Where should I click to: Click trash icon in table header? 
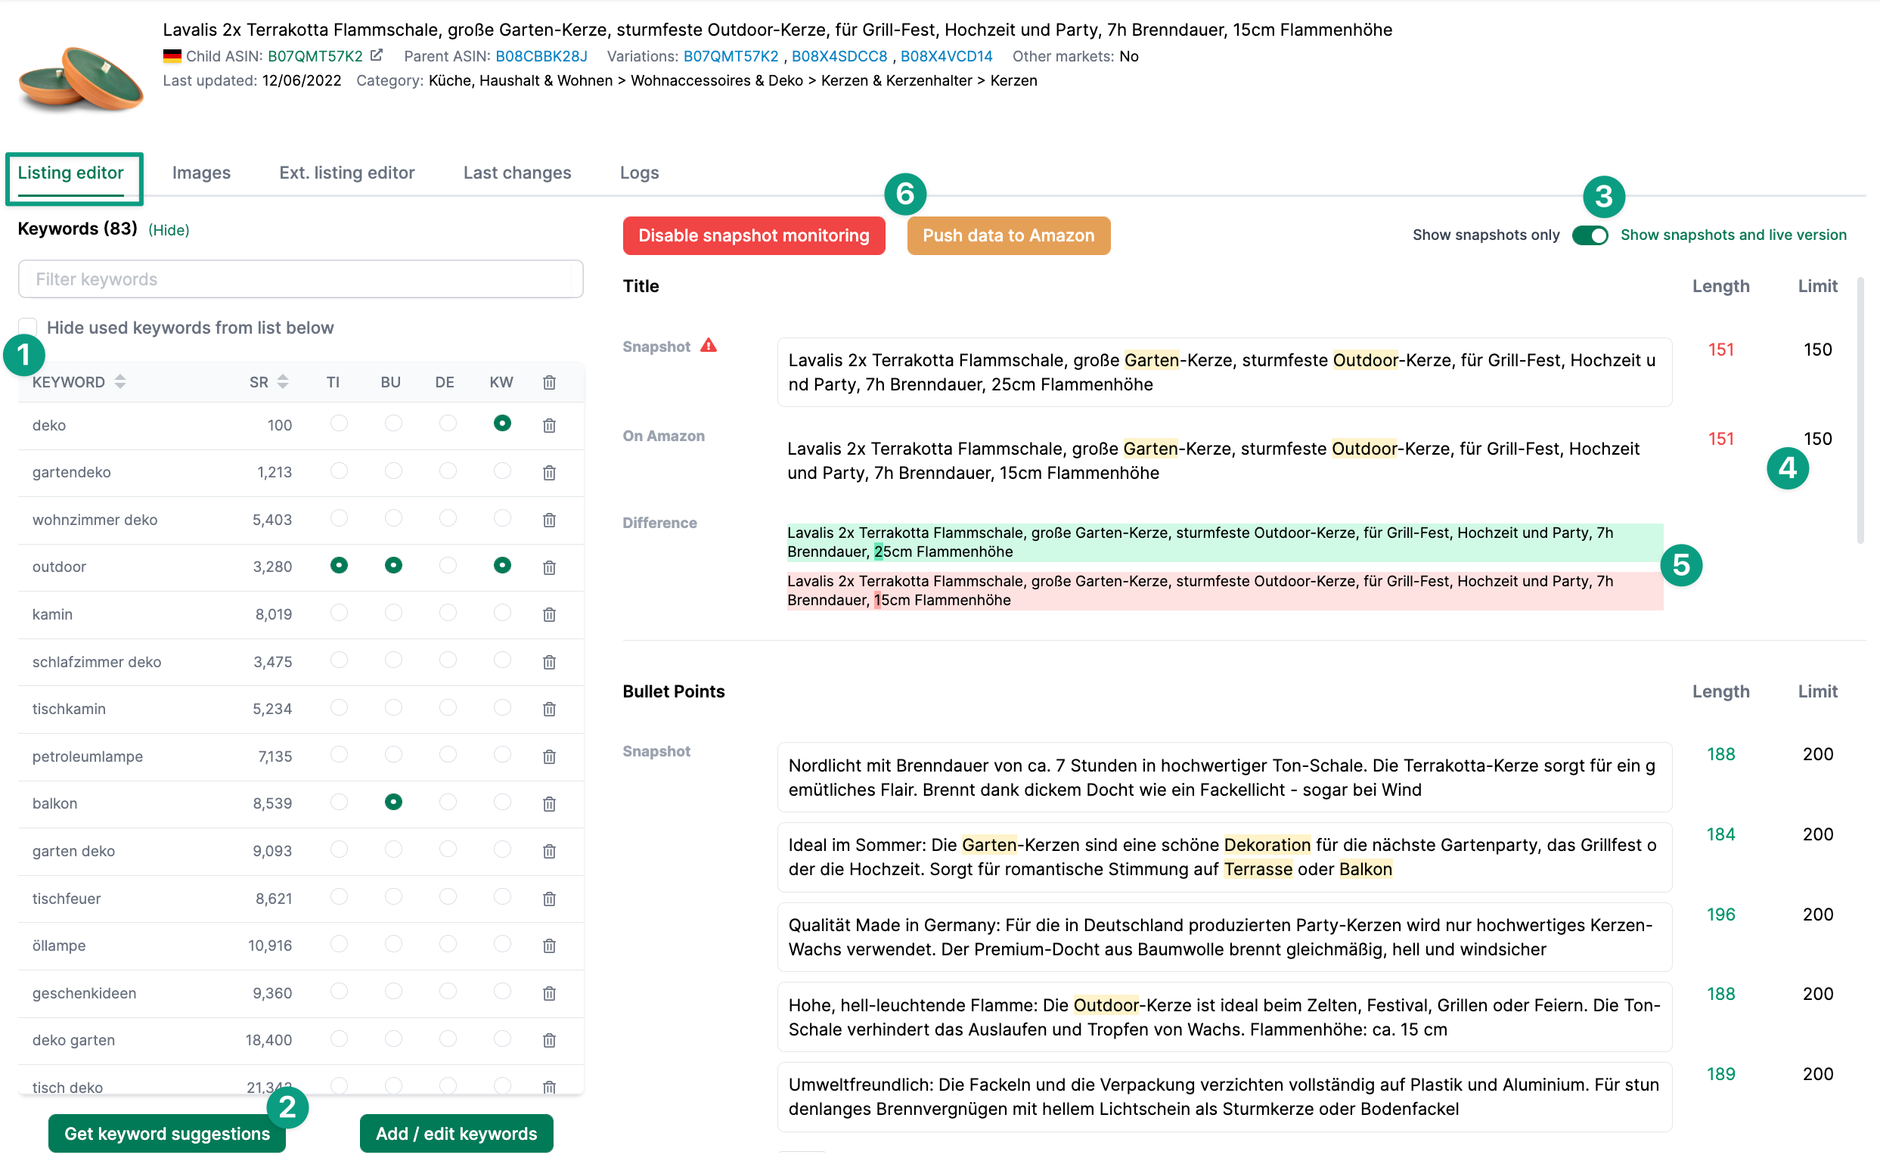coord(549,383)
